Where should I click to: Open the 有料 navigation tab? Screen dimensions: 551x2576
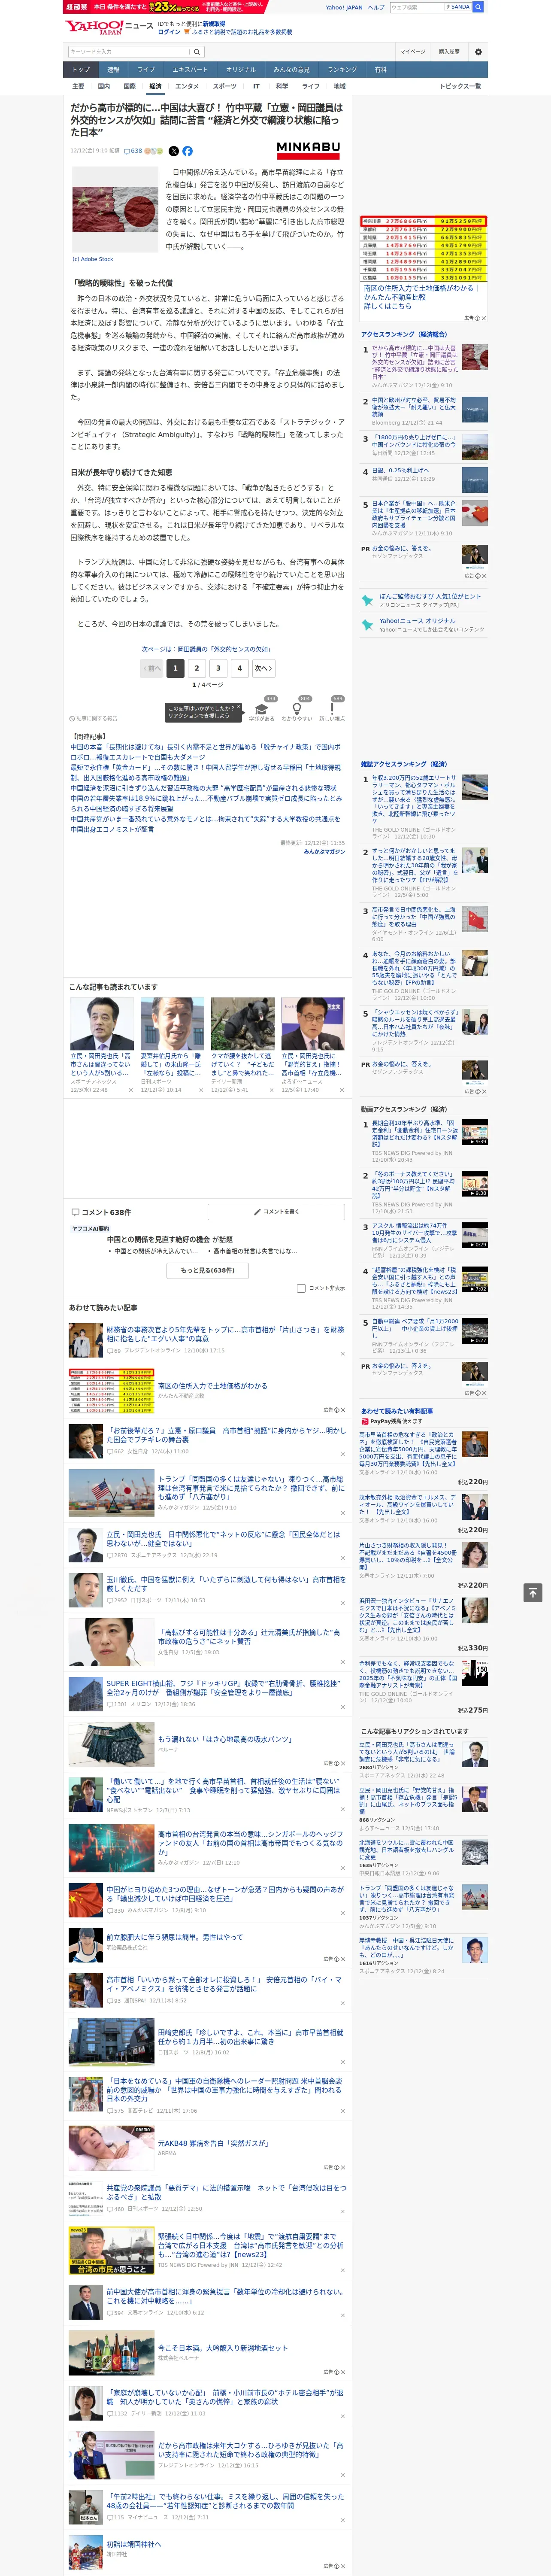(x=380, y=70)
